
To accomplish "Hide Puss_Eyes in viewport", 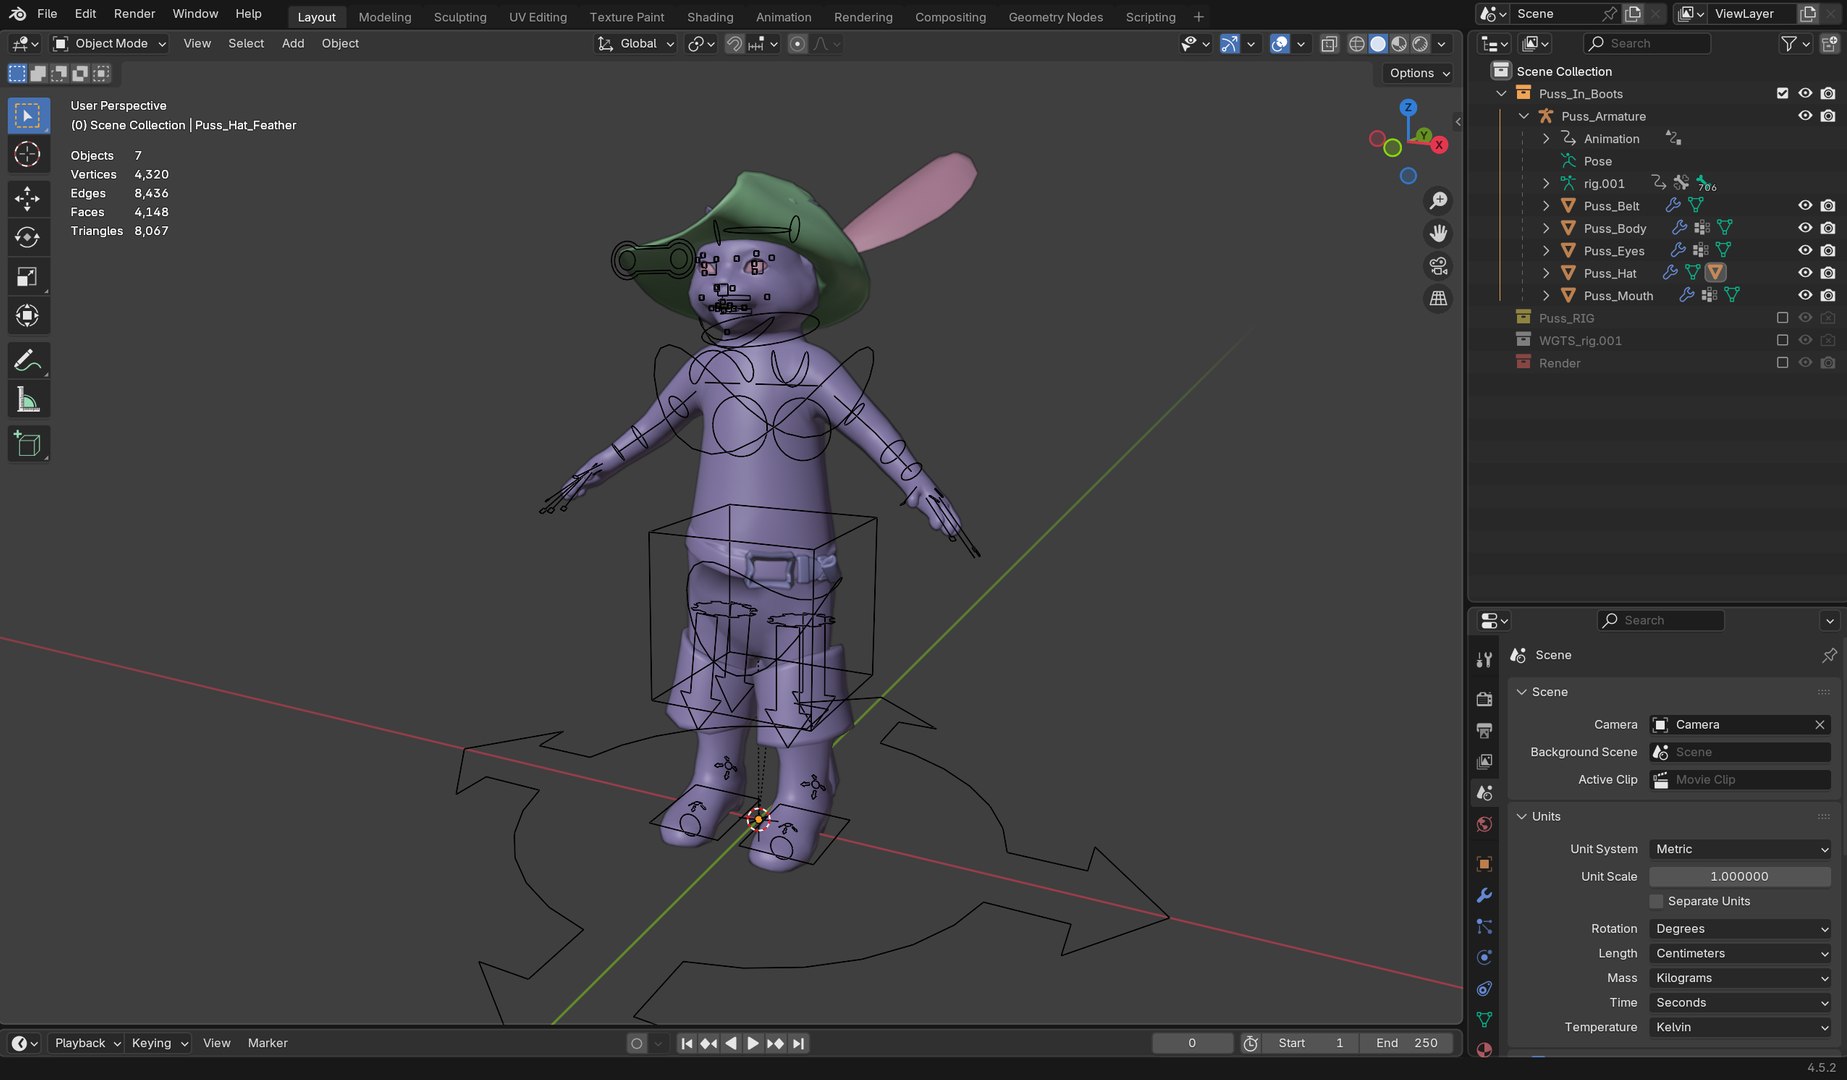I will click(1805, 251).
